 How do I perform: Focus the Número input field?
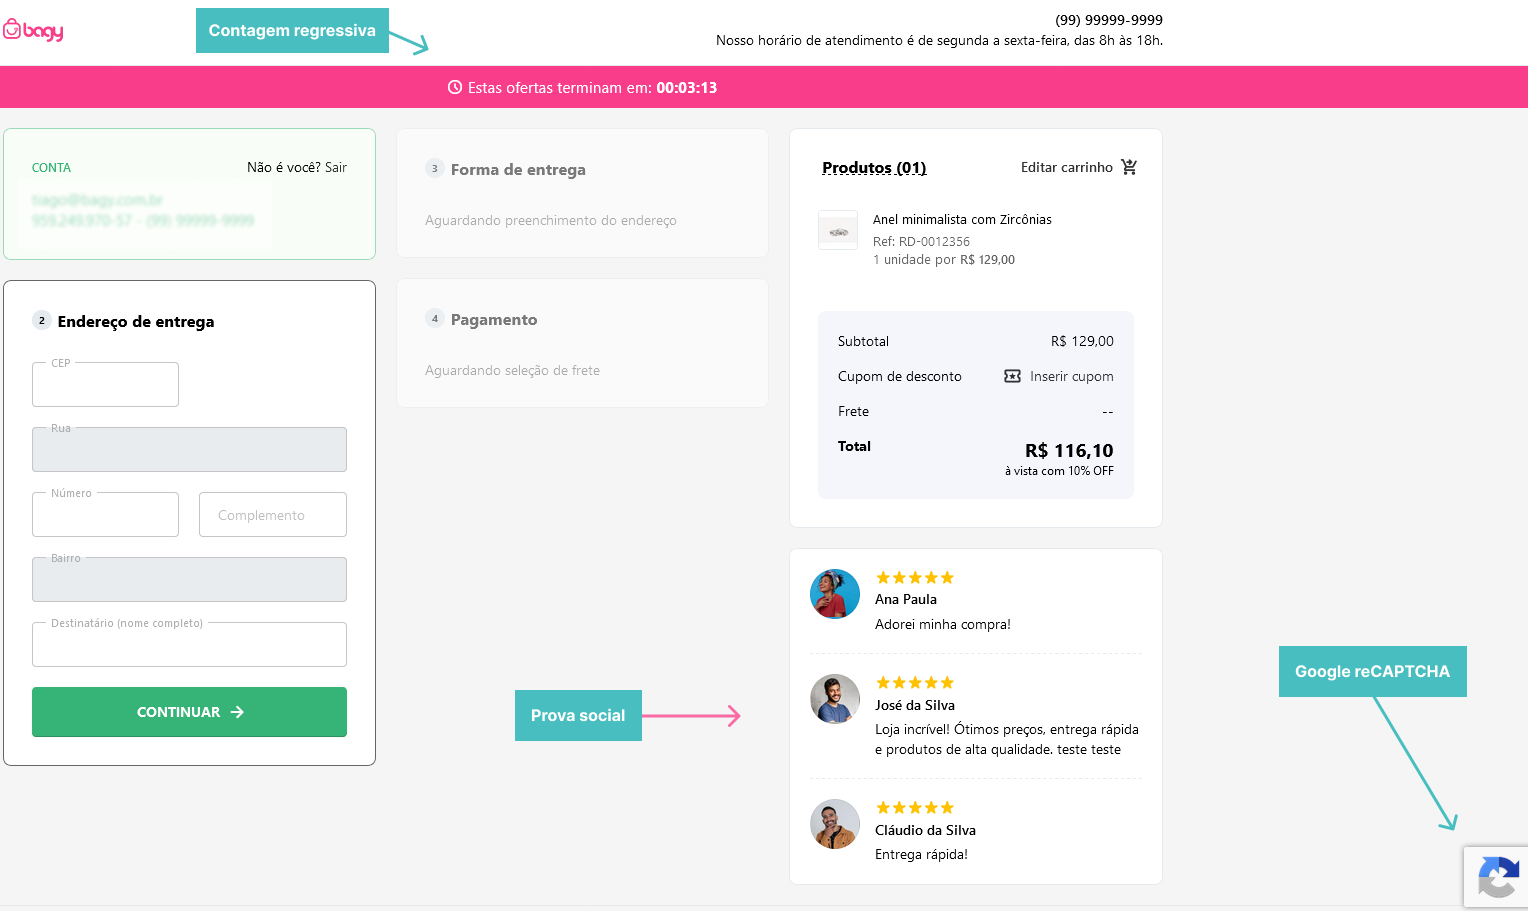click(105, 514)
